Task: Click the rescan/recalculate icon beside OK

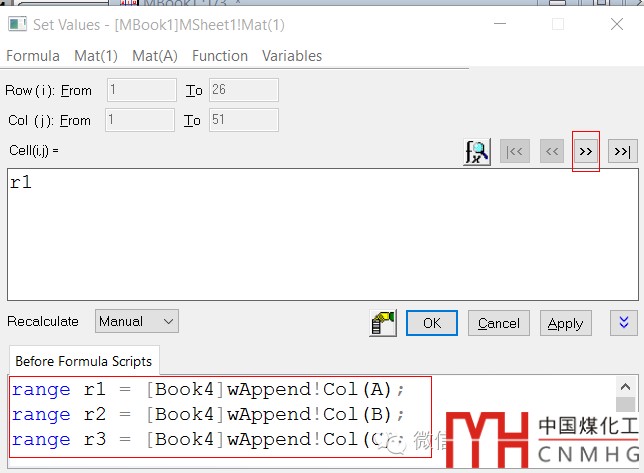Action: [383, 323]
